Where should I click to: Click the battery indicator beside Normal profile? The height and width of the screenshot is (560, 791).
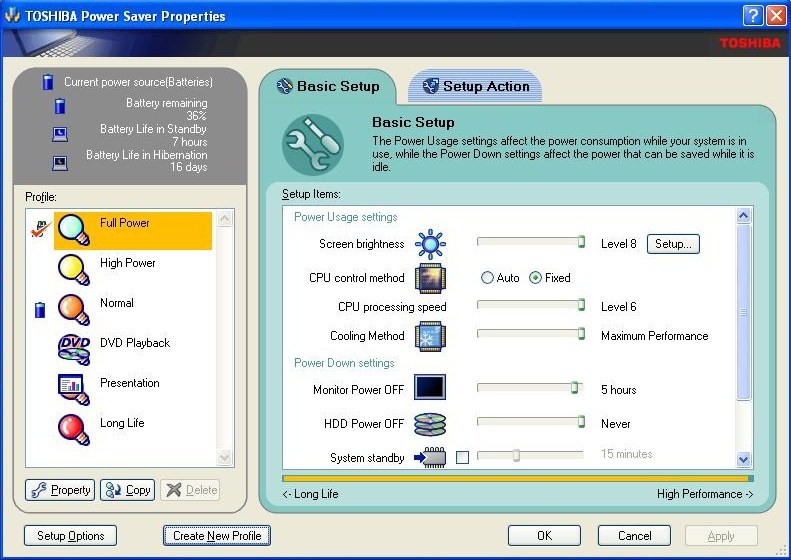pyautogui.click(x=40, y=310)
